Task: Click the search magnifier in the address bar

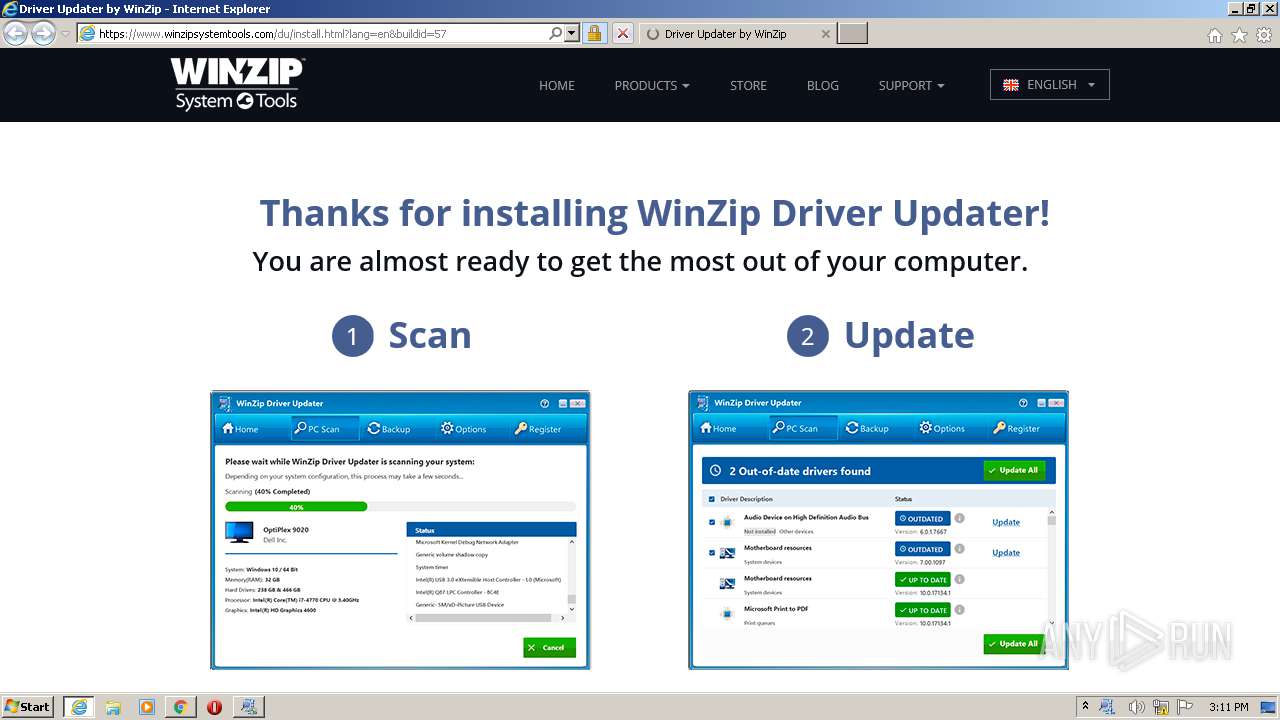Action: (556, 33)
